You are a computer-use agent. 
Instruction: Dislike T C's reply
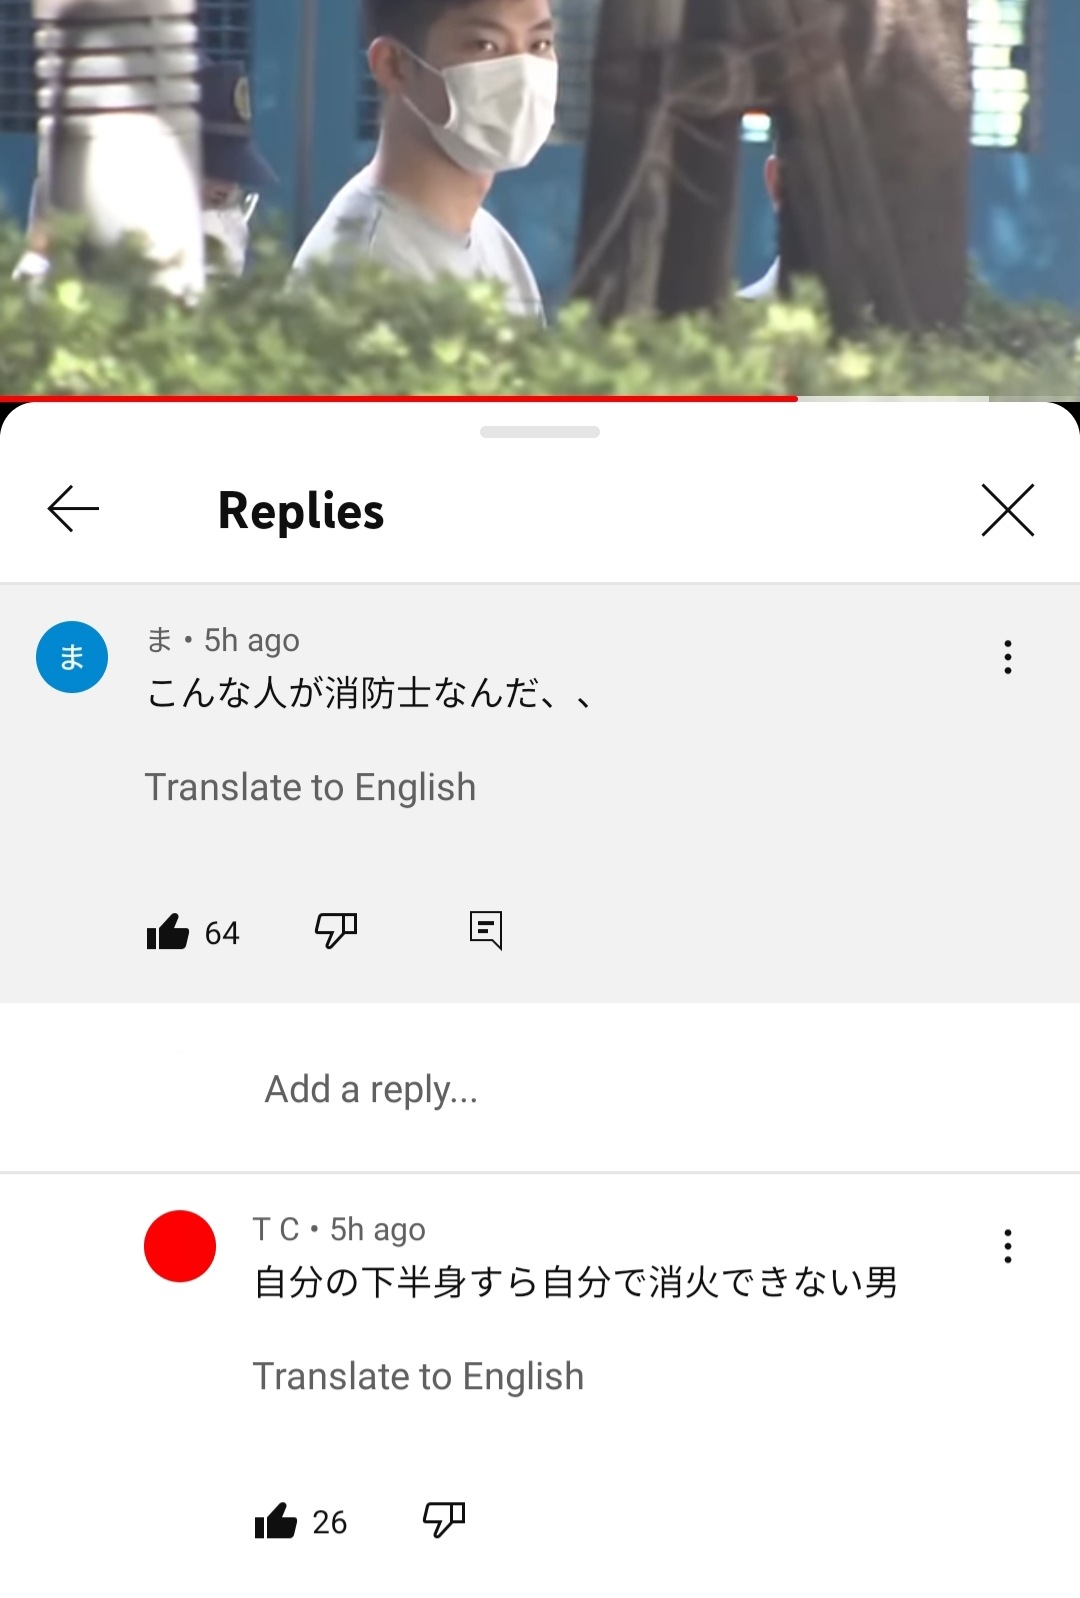444,1520
